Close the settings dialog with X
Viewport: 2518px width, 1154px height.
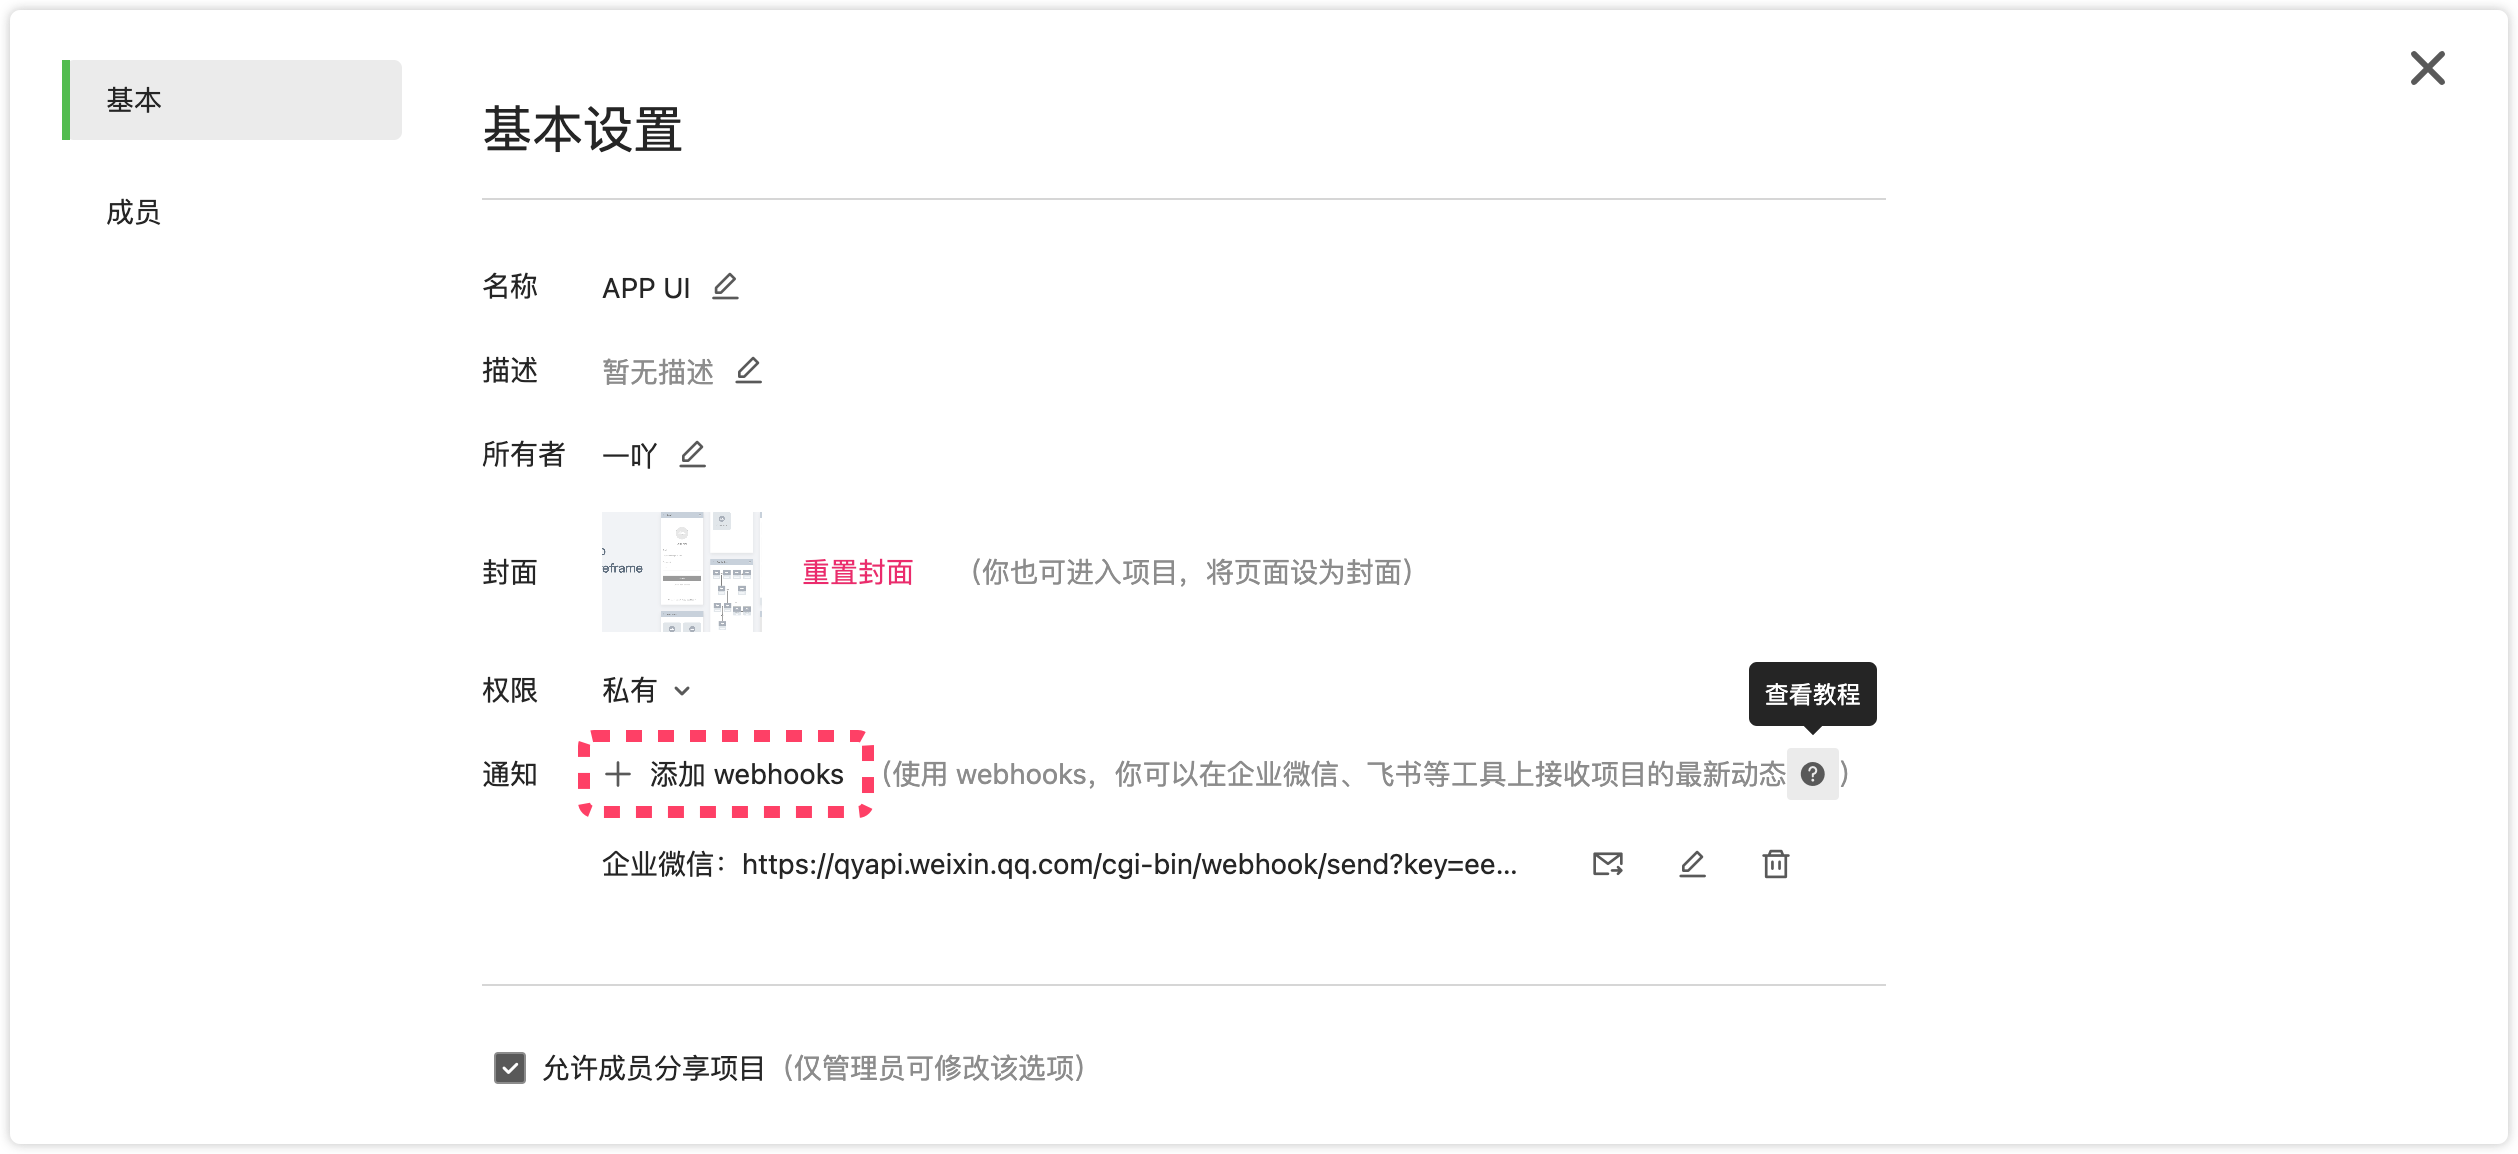click(2427, 69)
